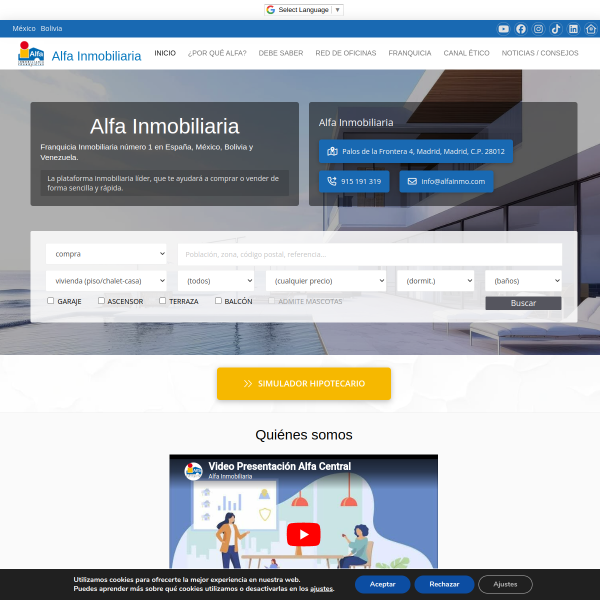Click the video thumbnail illustration
The width and height of the screenshot is (600, 600).
point(303,511)
